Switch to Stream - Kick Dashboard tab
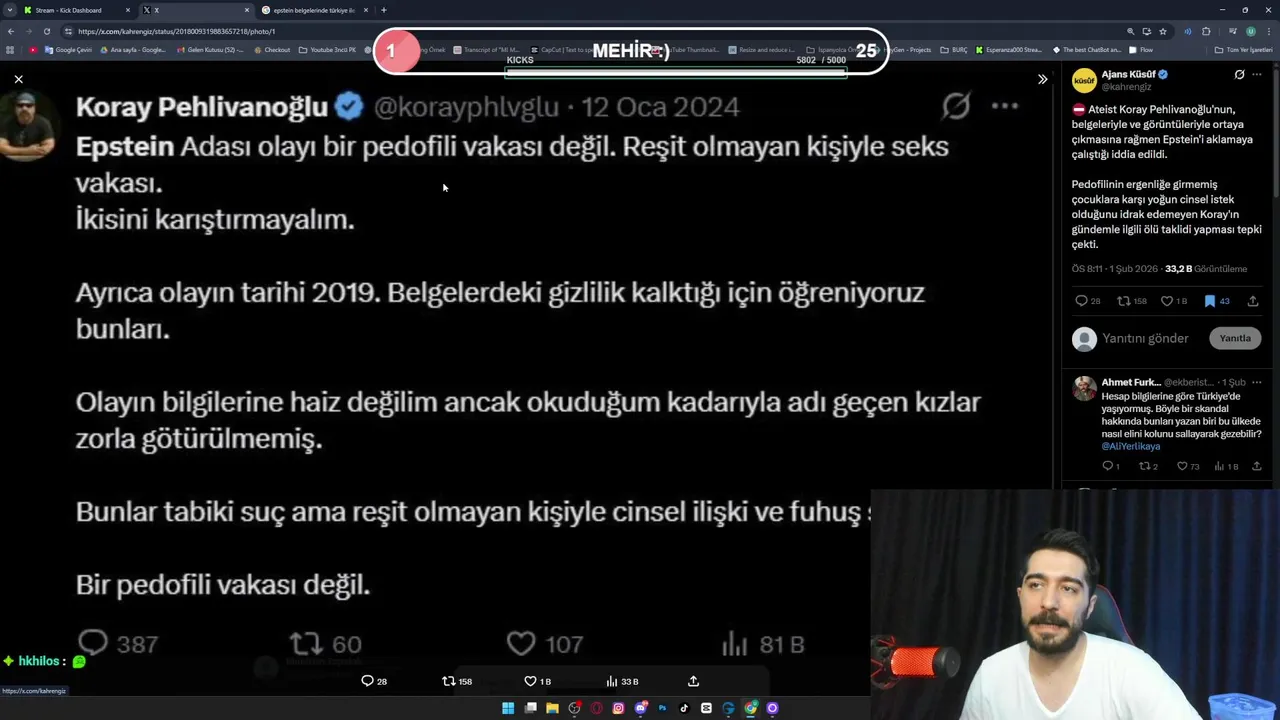The width and height of the screenshot is (1280, 720). 75,10
